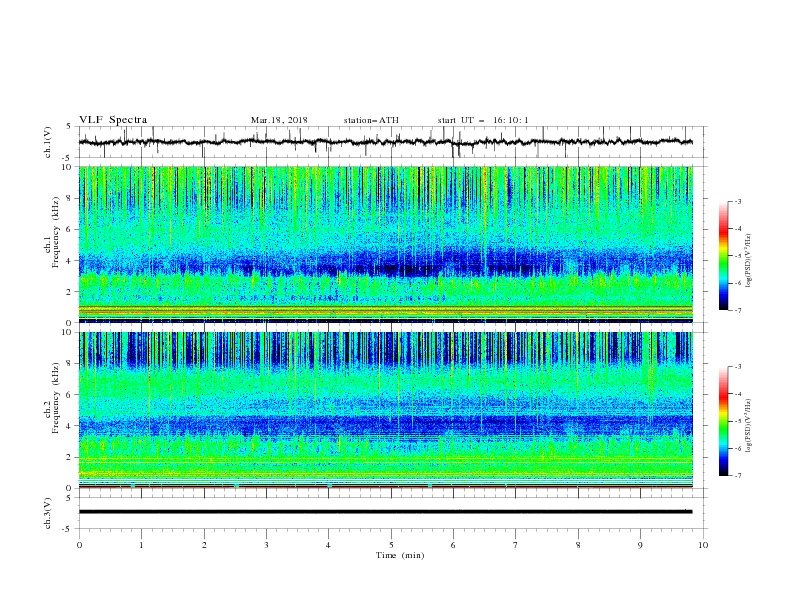The height and width of the screenshot is (612, 792).
Task: Select the "start UT = 16:10:1" header text
Action: click(x=483, y=120)
